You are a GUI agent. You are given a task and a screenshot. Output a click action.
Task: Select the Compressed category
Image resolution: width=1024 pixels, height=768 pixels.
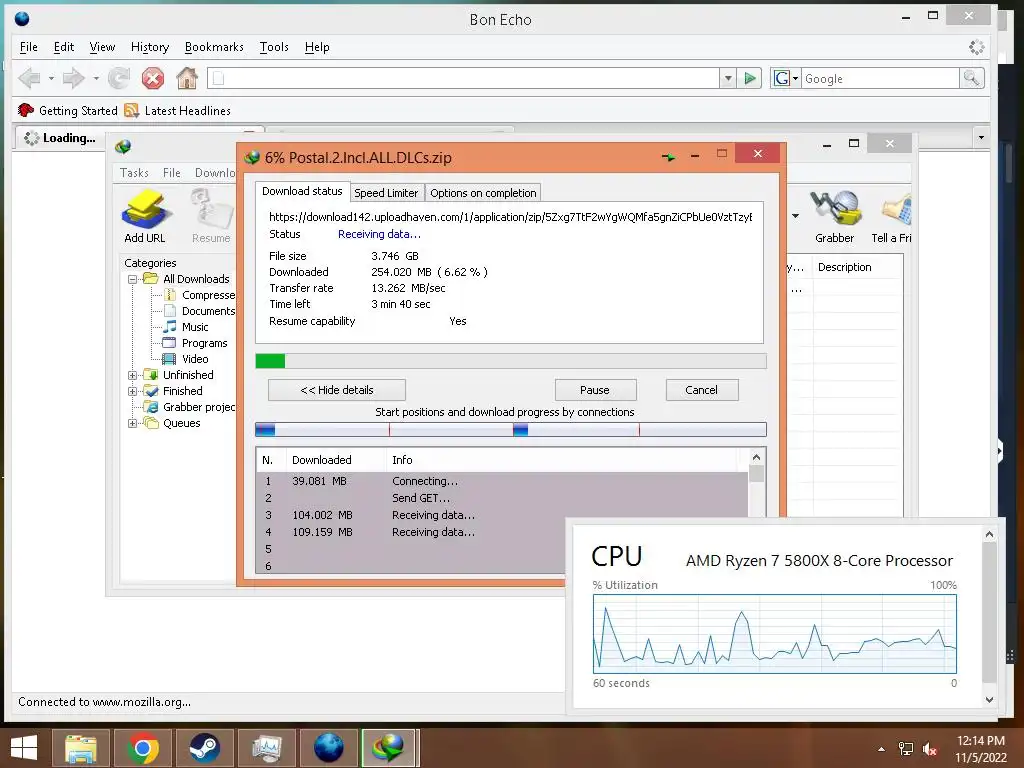tap(200, 295)
